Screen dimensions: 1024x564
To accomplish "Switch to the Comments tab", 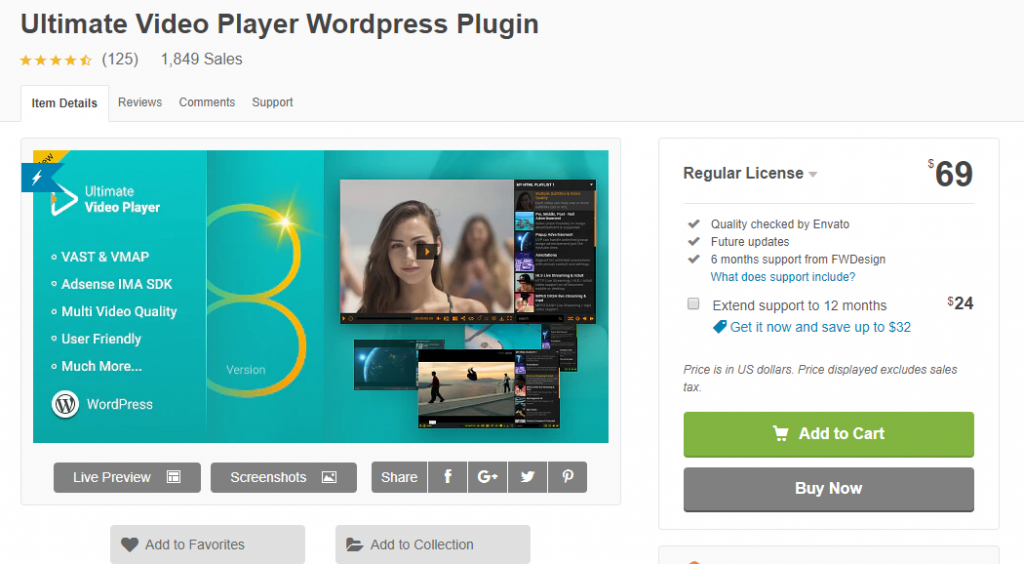I will coord(207,102).
